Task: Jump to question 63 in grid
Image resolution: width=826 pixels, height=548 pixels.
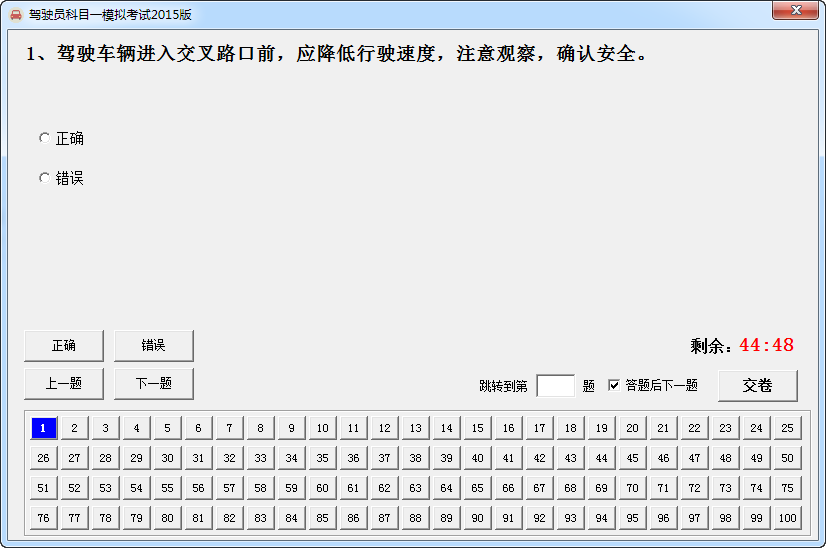Action: (415, 488)
